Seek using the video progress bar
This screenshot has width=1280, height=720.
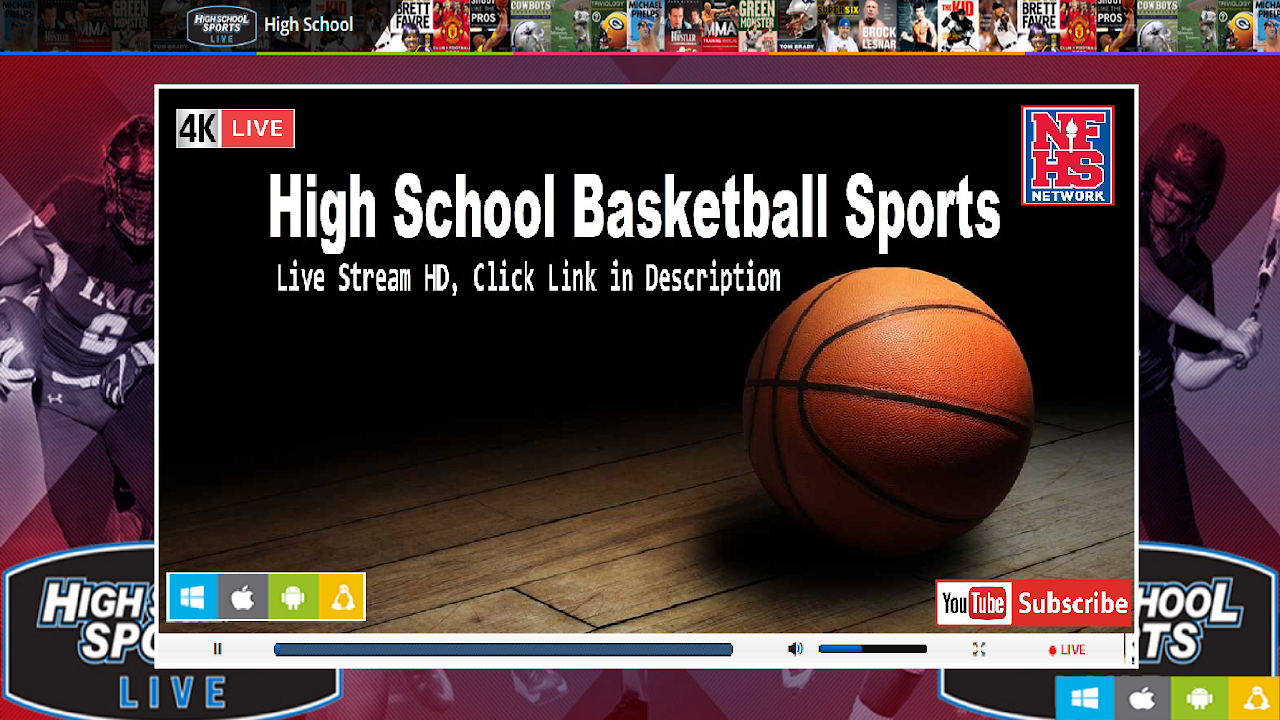click(x=503, y=649)
